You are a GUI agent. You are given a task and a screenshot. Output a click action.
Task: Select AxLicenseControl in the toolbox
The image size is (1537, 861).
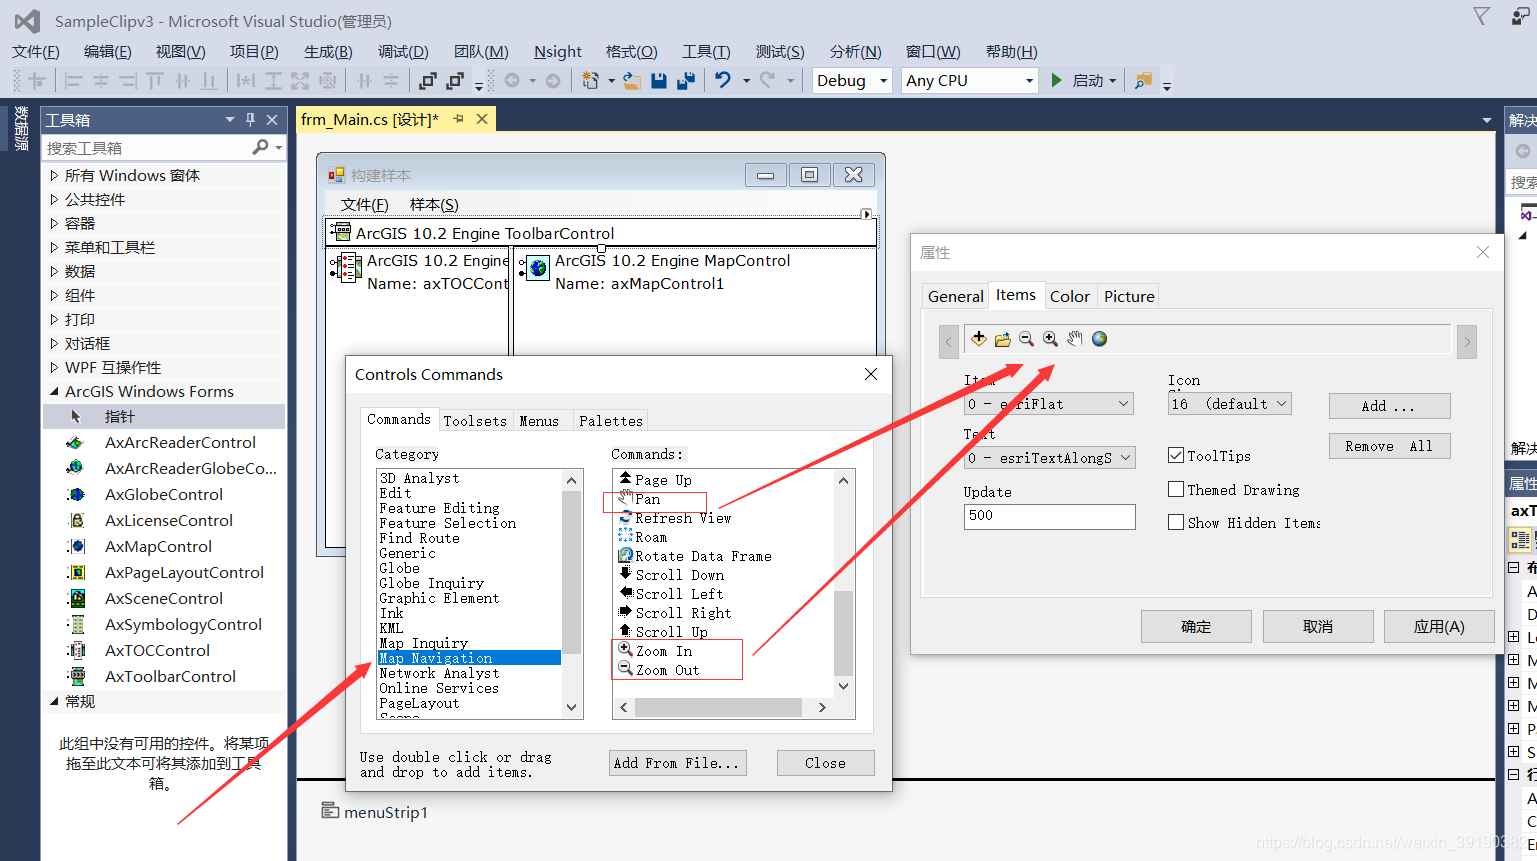[169, 520]
